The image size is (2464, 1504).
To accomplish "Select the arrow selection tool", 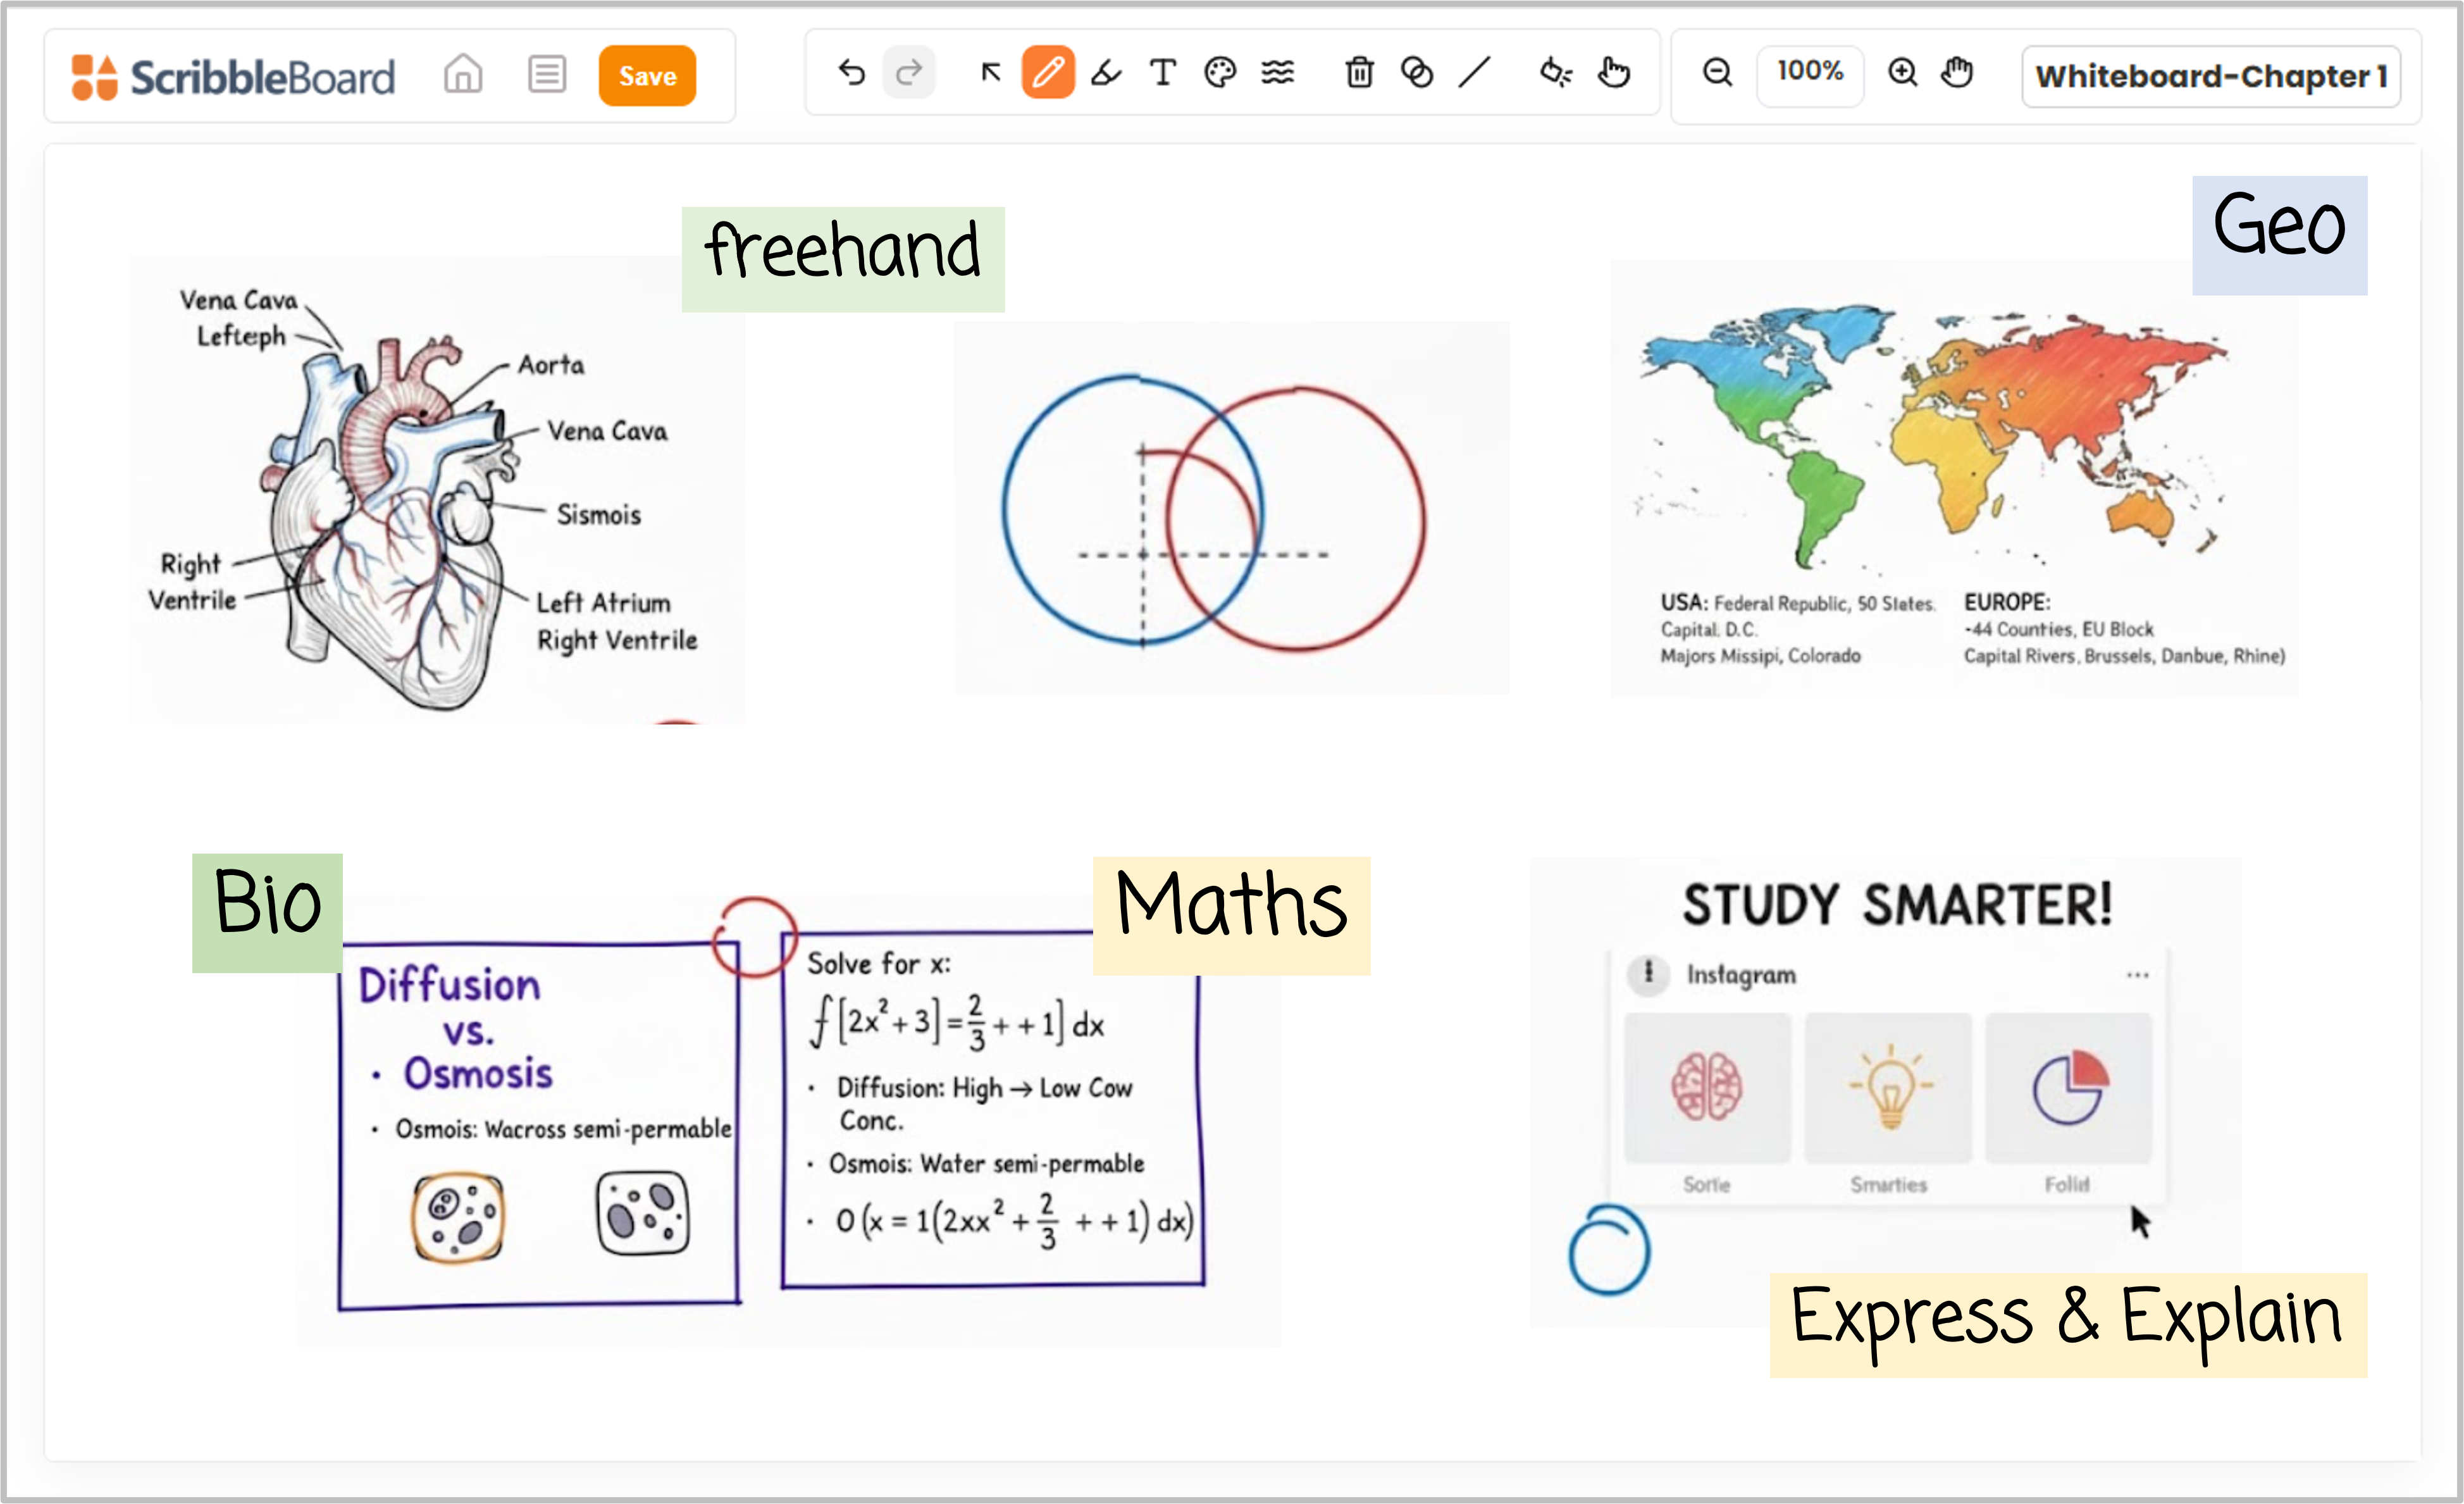I will point(990,73).
